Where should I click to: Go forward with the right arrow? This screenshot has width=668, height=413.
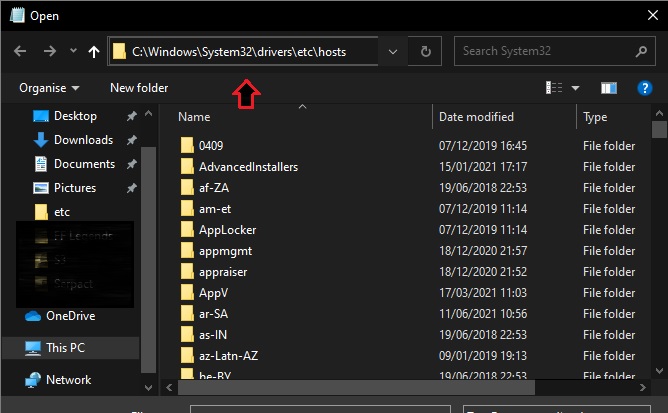50,52
